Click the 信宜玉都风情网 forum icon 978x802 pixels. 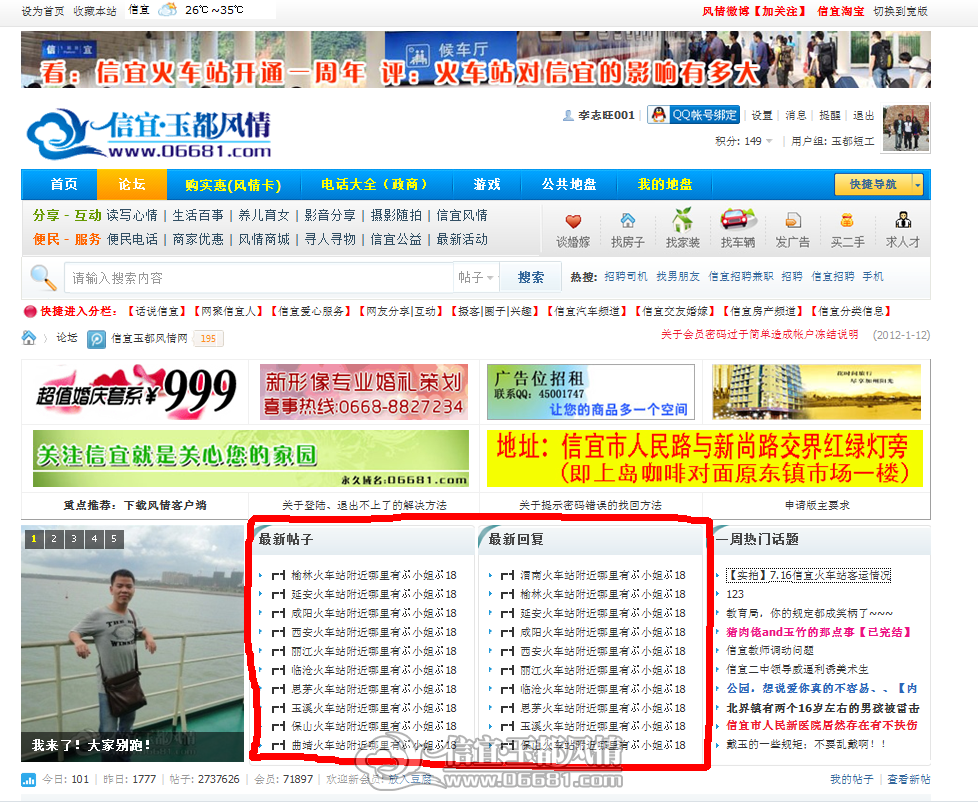(x=96, y=339)
